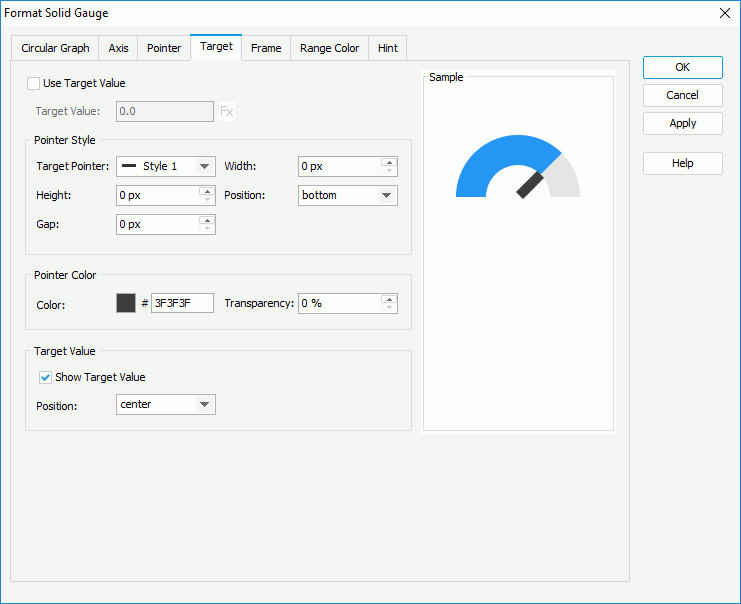
Task: Click the Fx formula icon beside Target Value
Action: coord(227,112)
